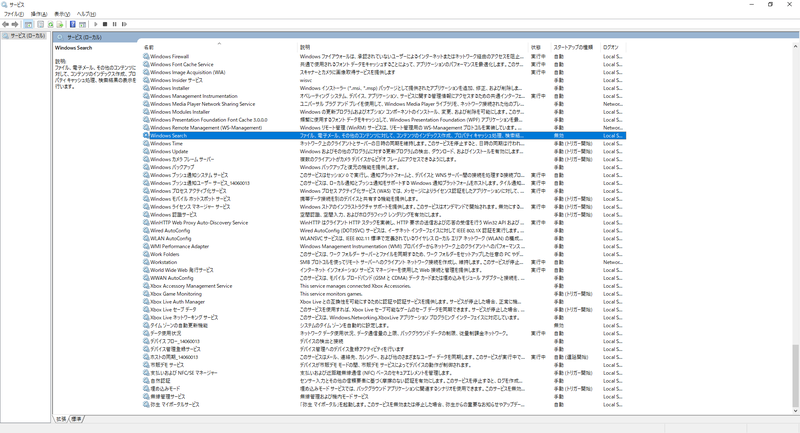Sort by the ログオン column header
Viewport: 800px width, 433px height.
click(x=613, y=47)
